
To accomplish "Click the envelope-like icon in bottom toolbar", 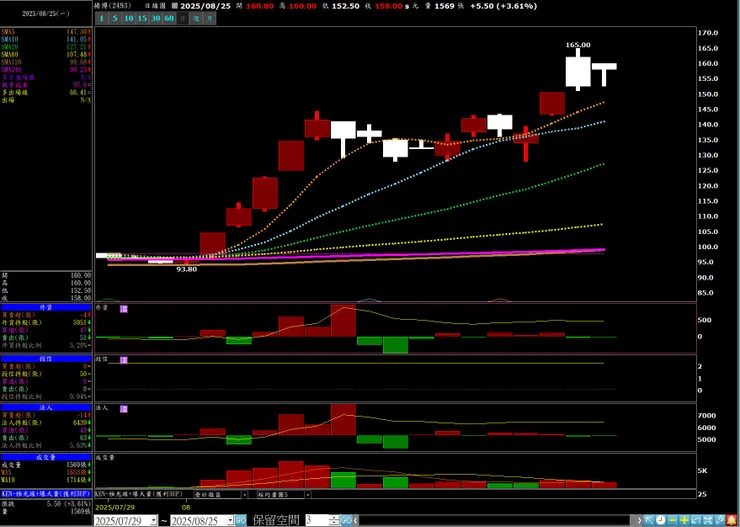I will [708, 520].
